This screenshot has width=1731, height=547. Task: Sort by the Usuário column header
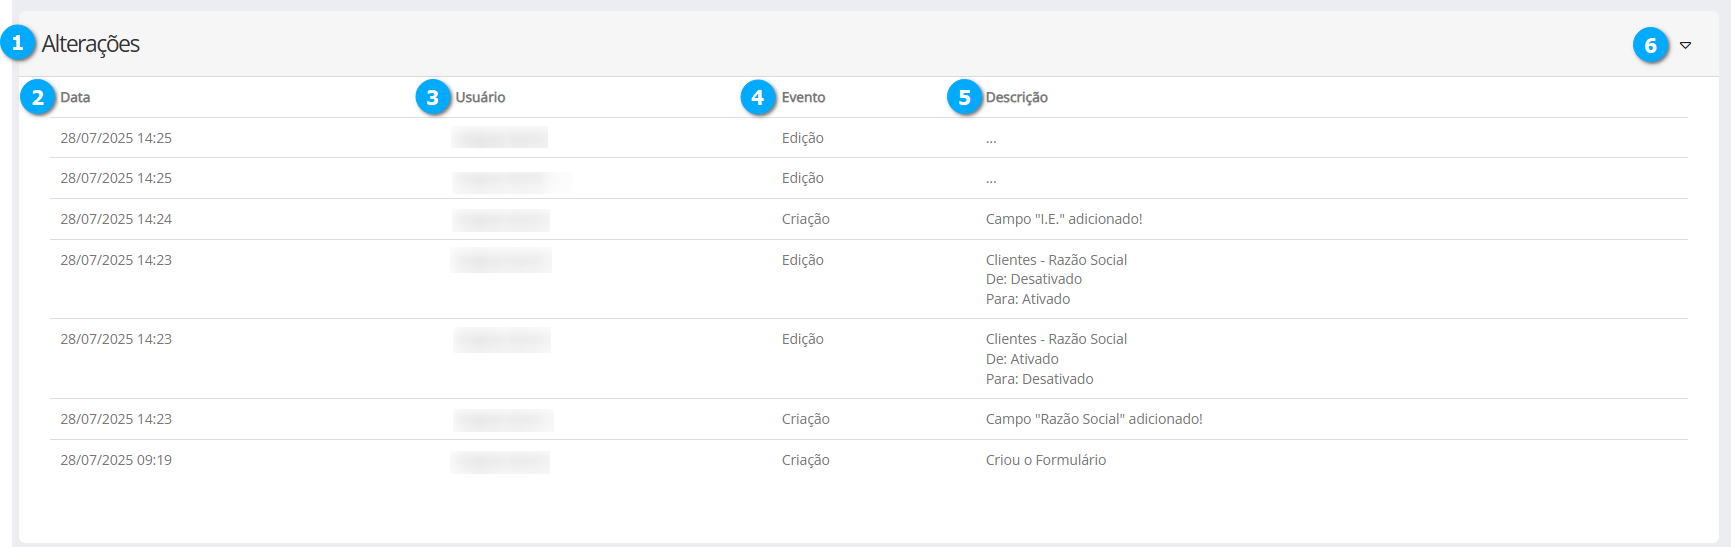click(x=480, y=97)
